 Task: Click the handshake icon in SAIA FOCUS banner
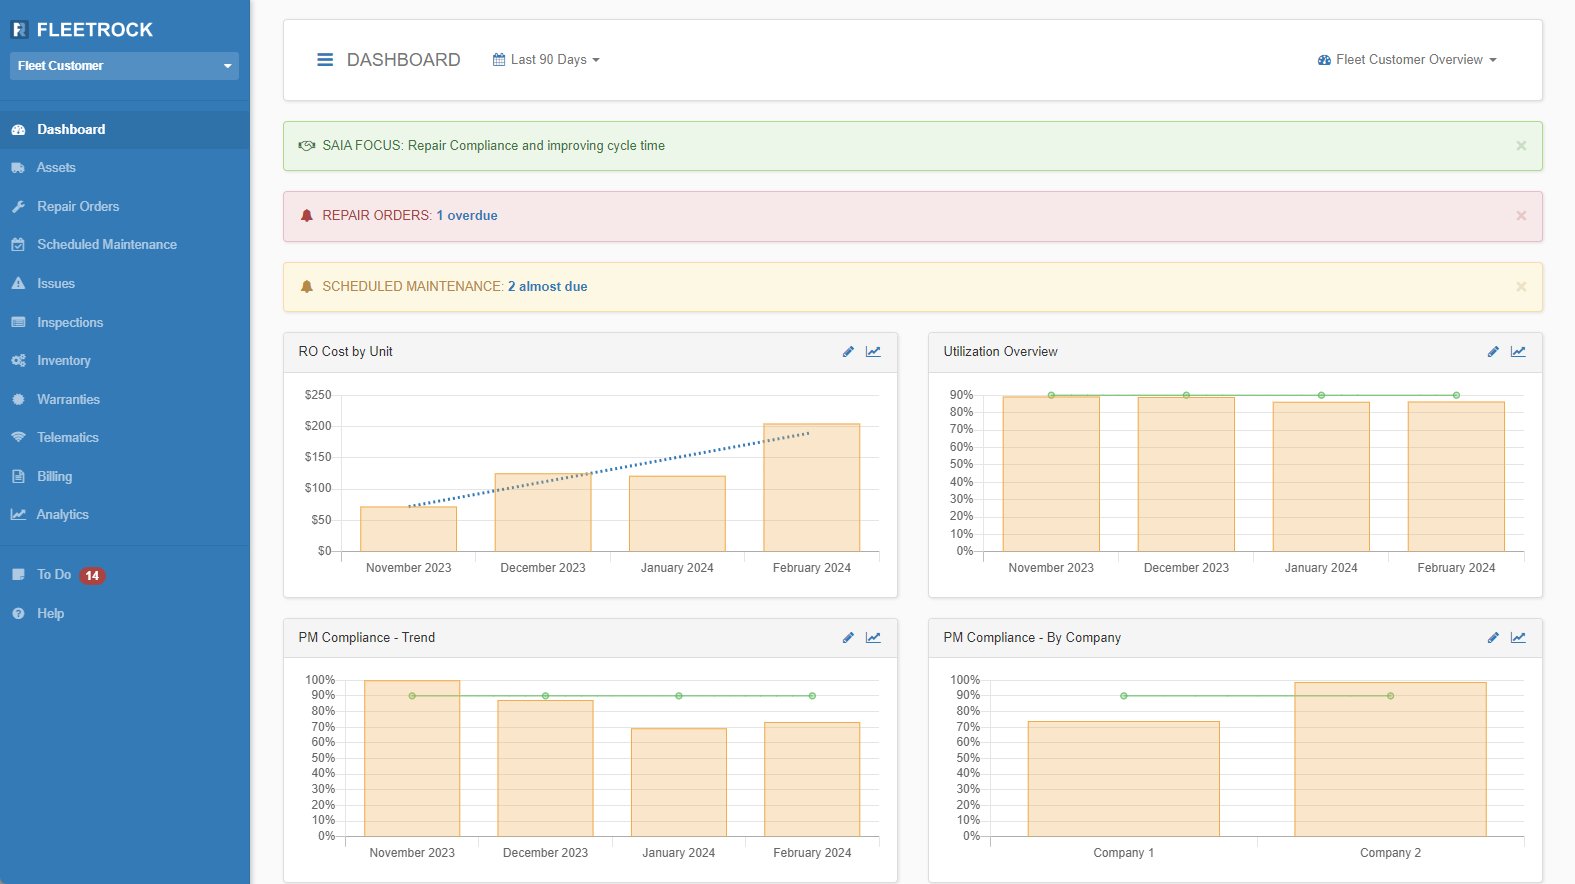(307, 146)
